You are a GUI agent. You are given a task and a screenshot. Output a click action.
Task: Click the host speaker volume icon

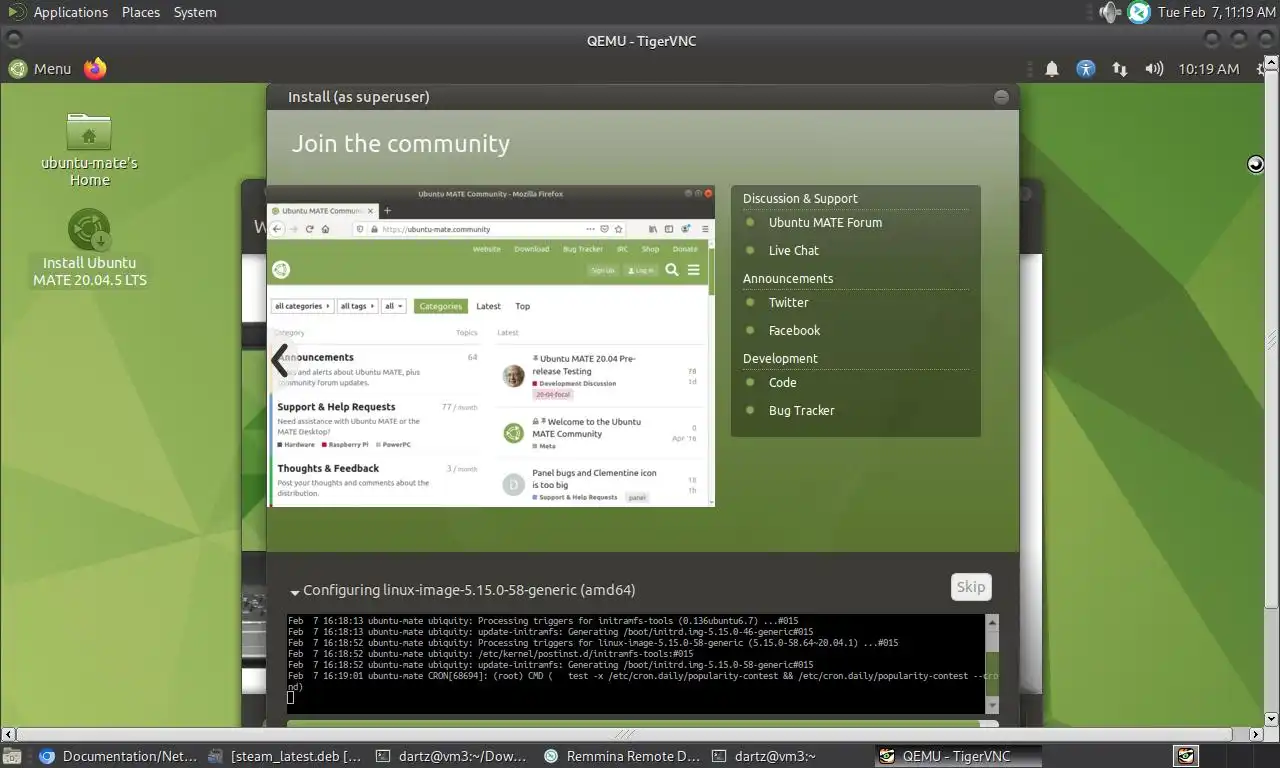[x=1110, y=12]
